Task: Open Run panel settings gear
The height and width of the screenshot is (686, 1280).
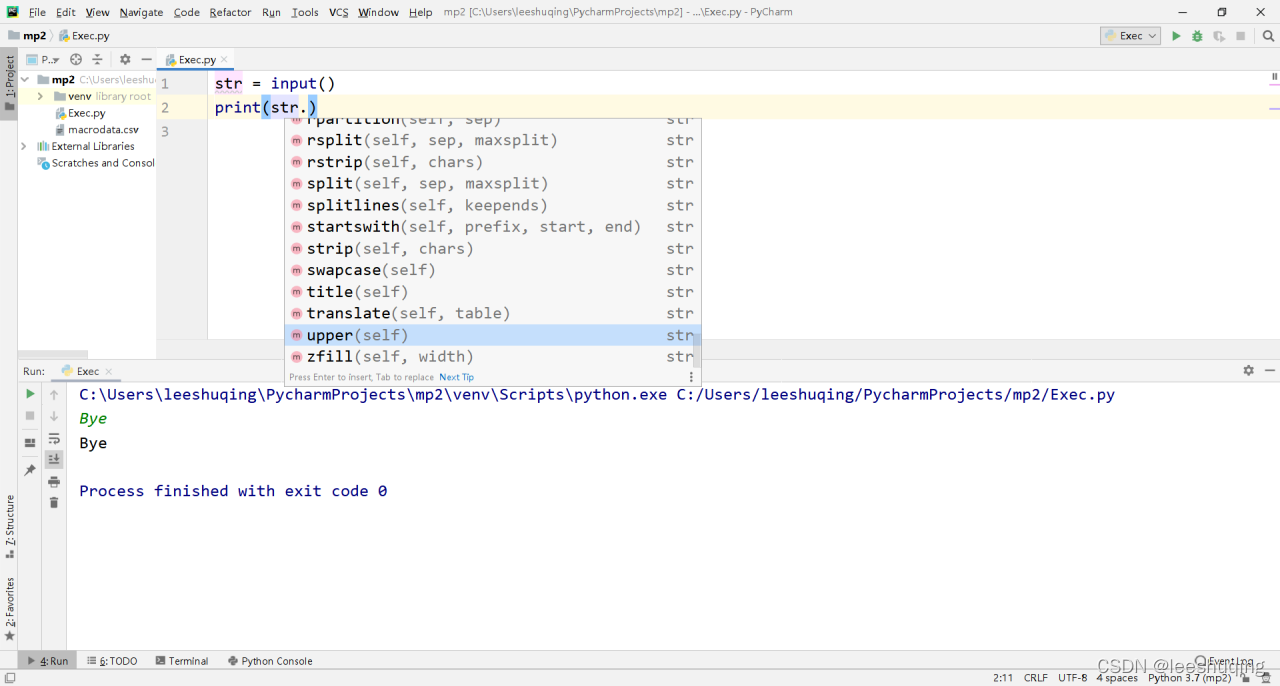Action: click(1248, 370)
